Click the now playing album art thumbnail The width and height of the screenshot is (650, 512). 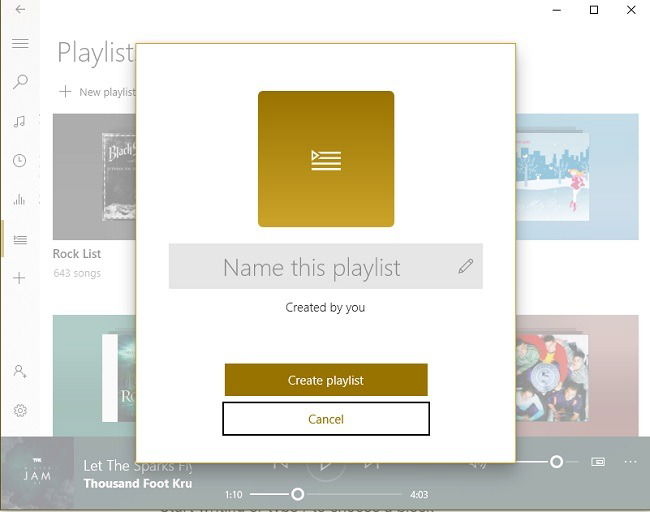click(x=37, y=473)
